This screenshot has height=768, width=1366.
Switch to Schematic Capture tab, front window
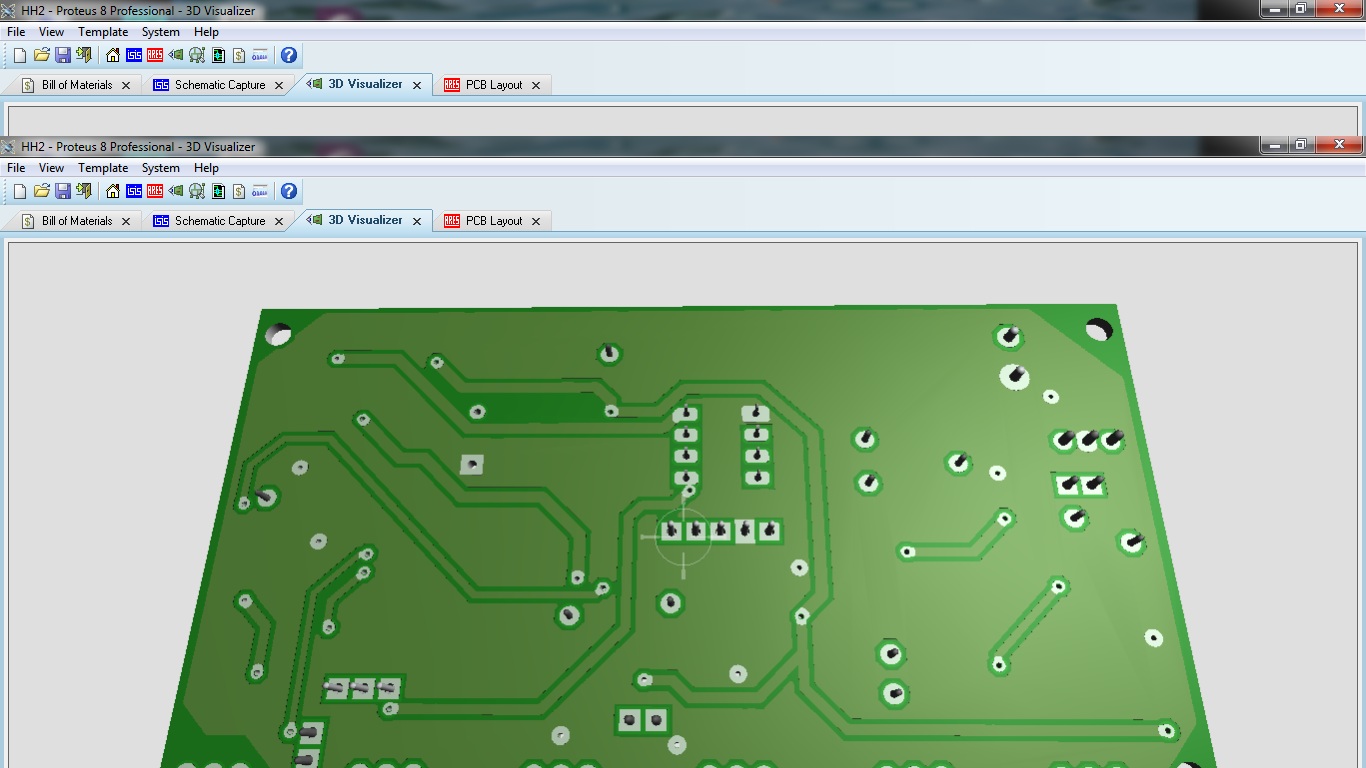[x=219, y=221]
